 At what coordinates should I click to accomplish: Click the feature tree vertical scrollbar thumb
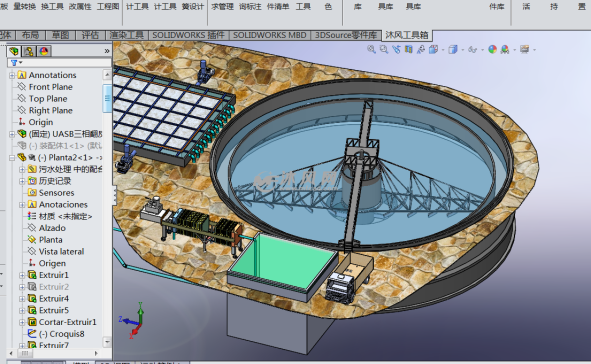pos(107,98)
